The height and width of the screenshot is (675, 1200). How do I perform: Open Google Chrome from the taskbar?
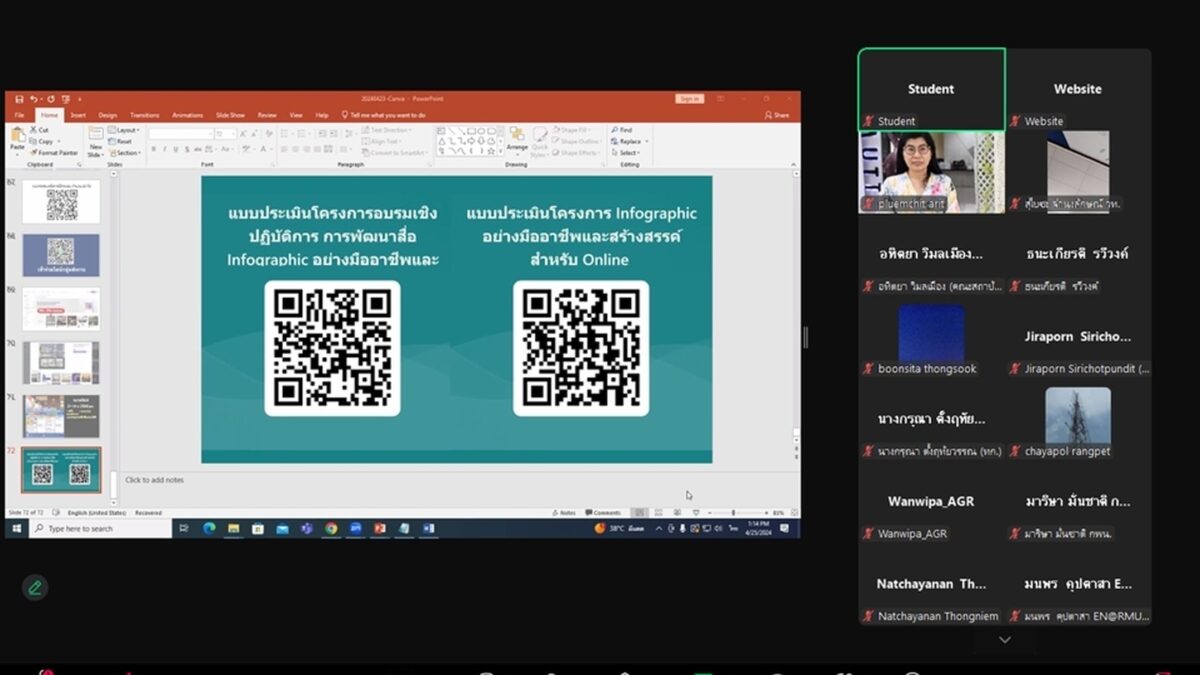[x=331, y=528]
